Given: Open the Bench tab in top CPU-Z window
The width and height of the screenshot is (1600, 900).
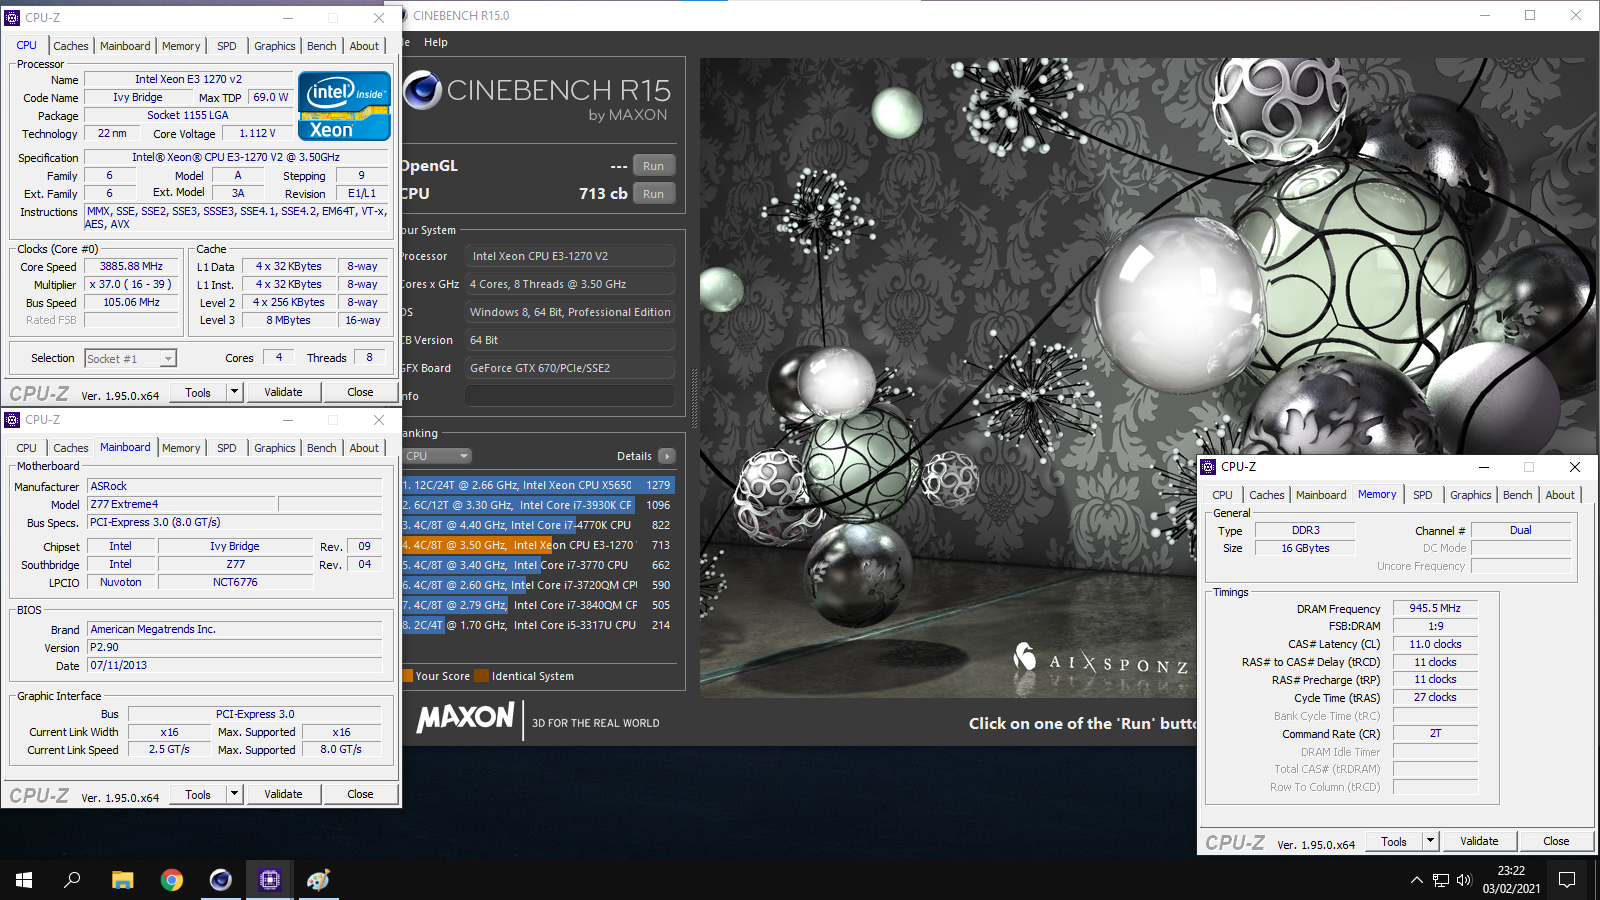Looking at the screenshot, I should coord(322,46).
